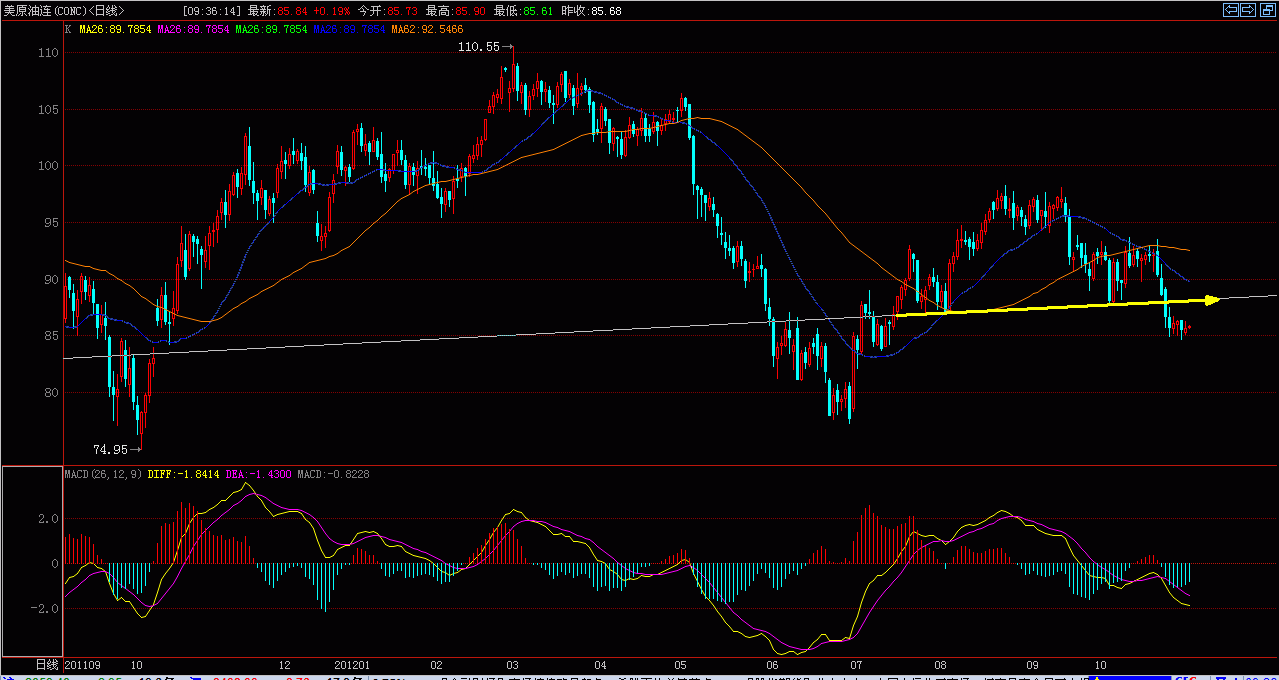Click the K label beside the MA indicators

pos(68,30)
